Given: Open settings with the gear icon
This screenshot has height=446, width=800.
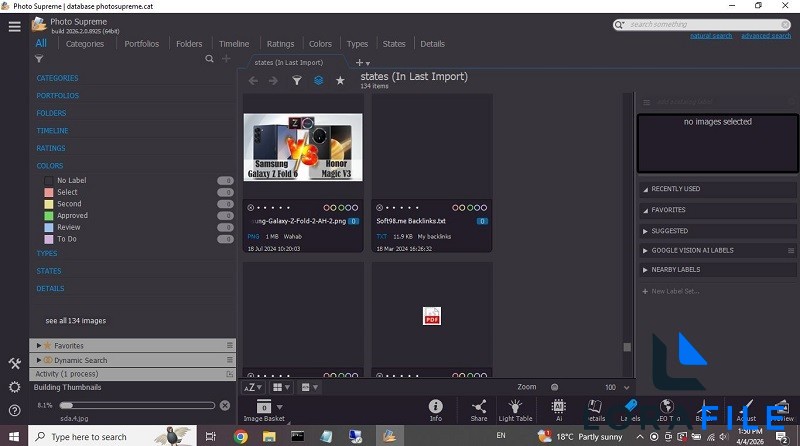Looking at the screenshot, I should [x=14, y=387].
